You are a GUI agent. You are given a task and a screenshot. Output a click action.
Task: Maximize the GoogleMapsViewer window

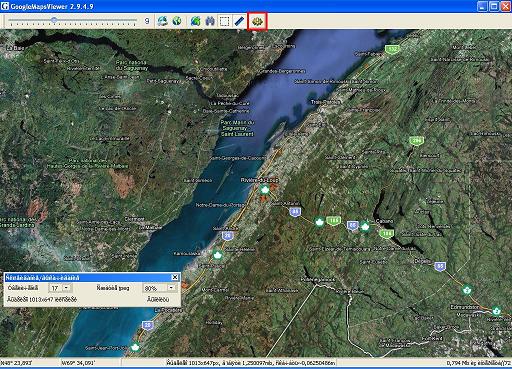494,6
